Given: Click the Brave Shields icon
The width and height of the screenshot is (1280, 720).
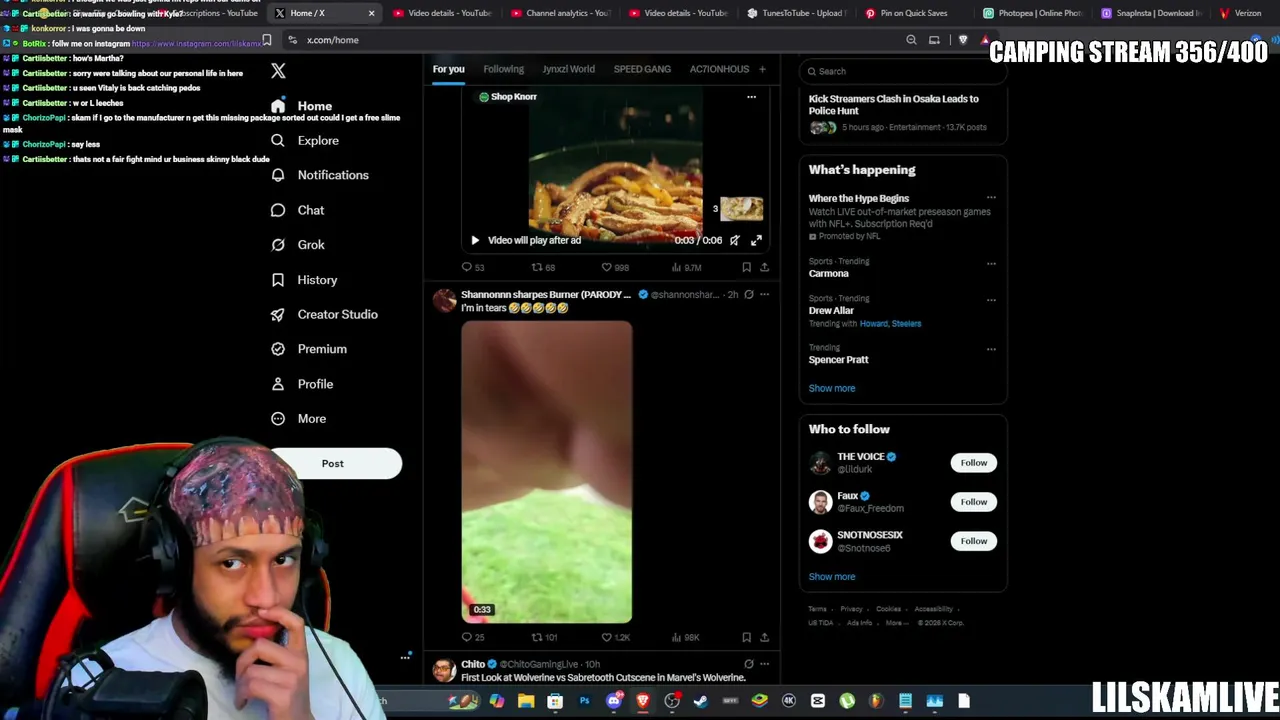Looking at the screenshot, I should pyautogui.click(x=963, y=40).
